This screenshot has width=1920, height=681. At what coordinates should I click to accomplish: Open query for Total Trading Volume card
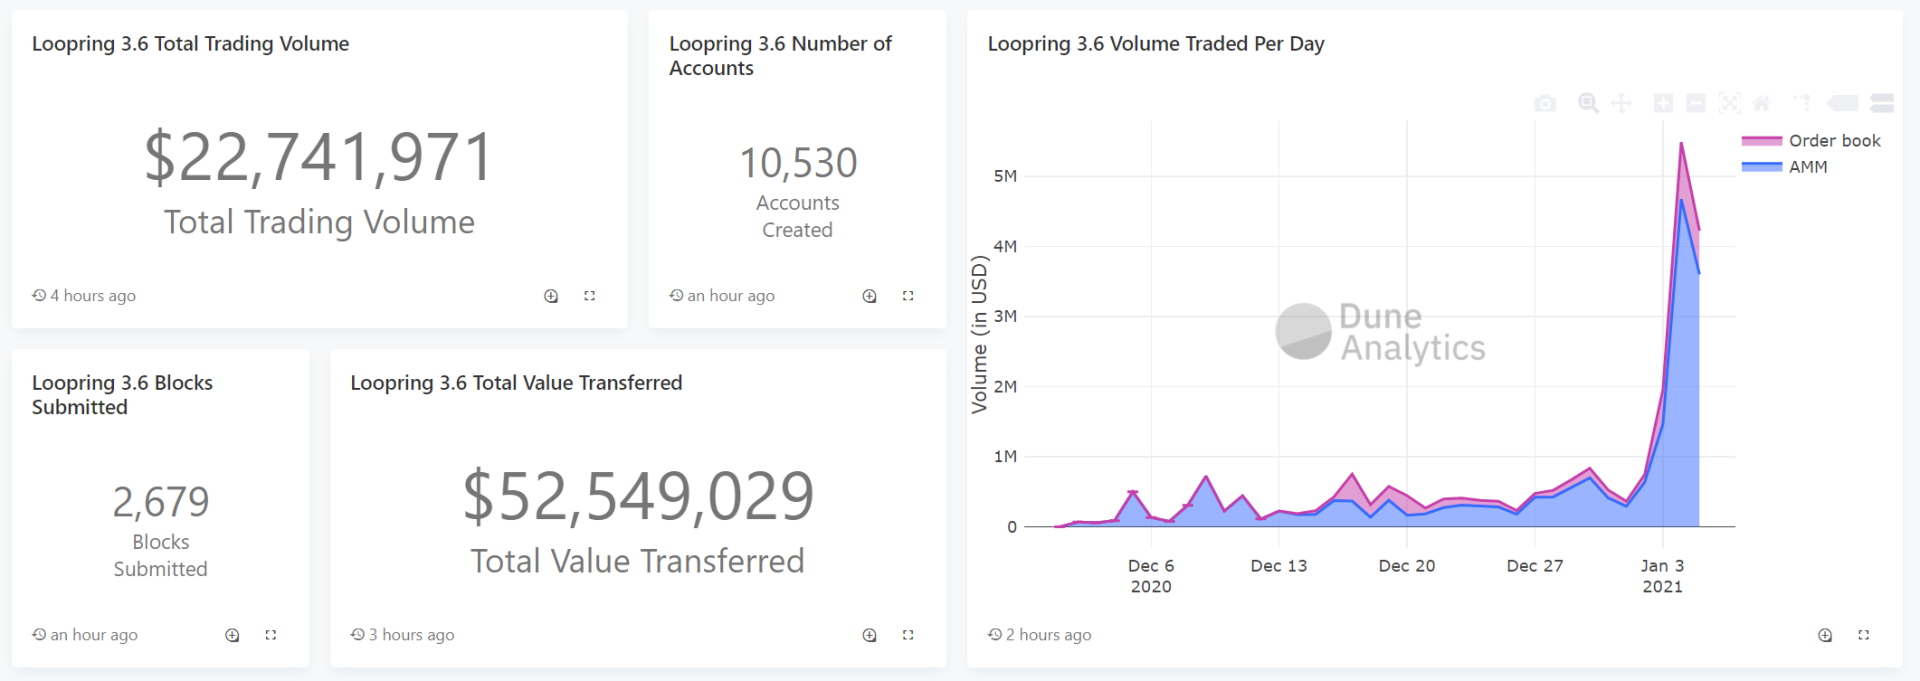[x=551, y=296]
